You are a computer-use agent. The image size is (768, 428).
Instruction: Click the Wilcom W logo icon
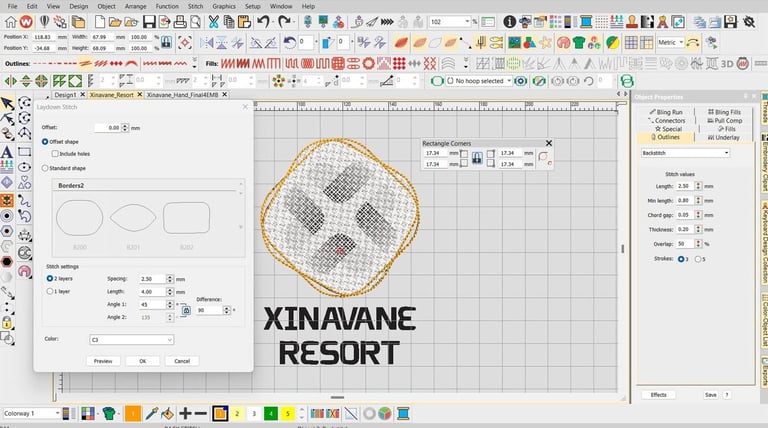tap(26, 22)
